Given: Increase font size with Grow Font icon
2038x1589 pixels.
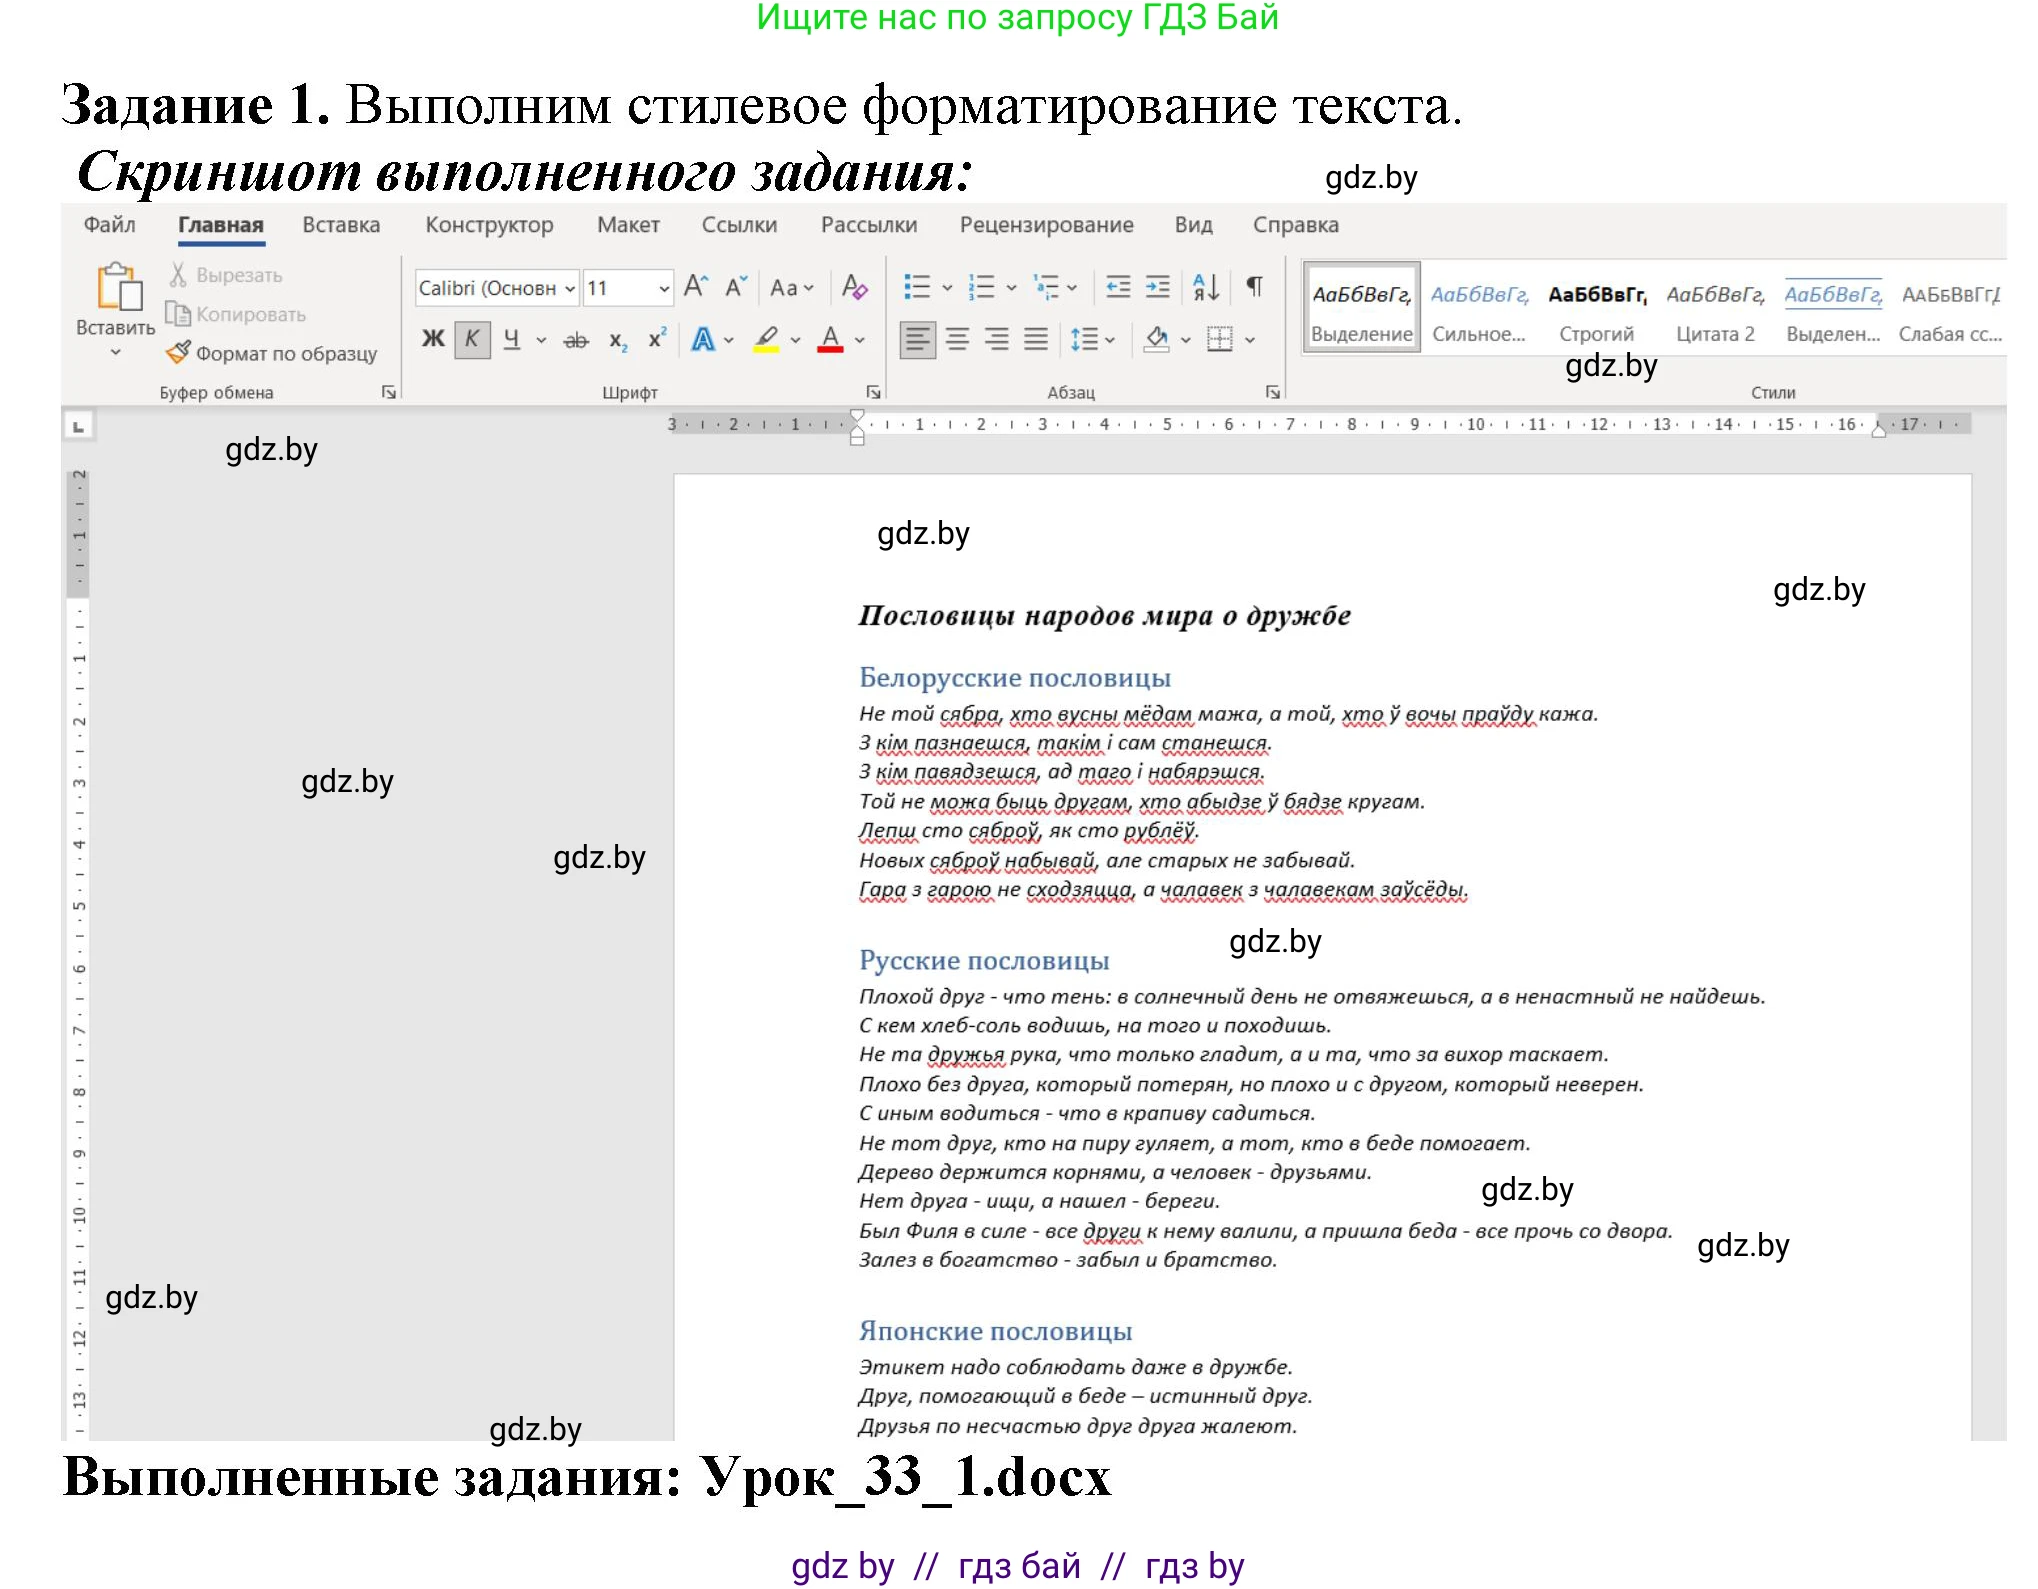Looking at the screenshot, I should 695,287.
